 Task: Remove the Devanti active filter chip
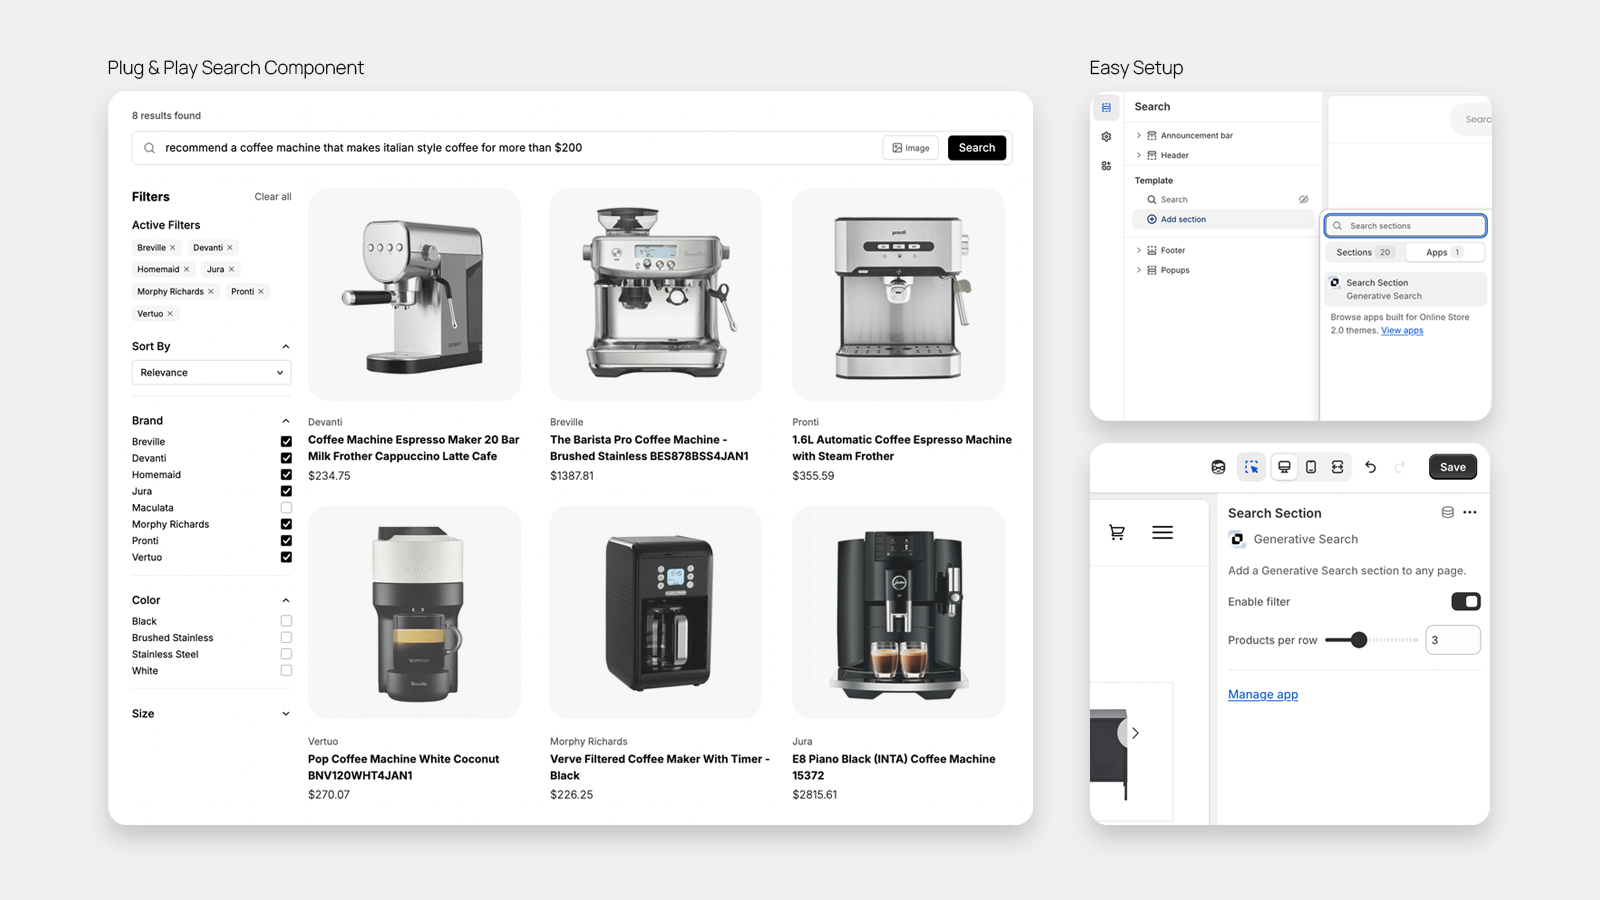click(x=230, y=248)
